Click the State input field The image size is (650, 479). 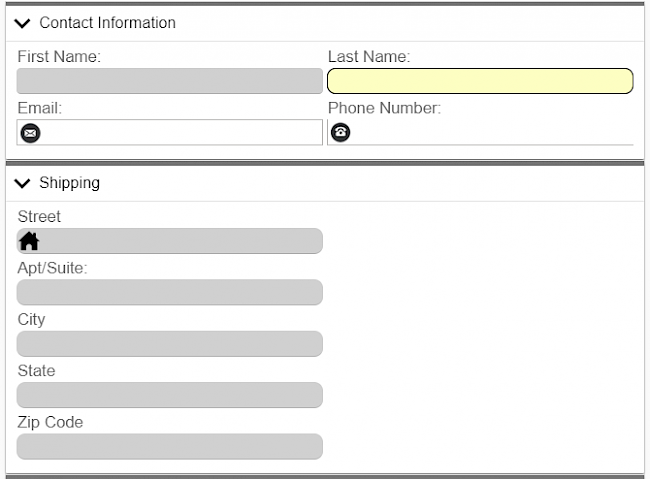tap(170, 395)
